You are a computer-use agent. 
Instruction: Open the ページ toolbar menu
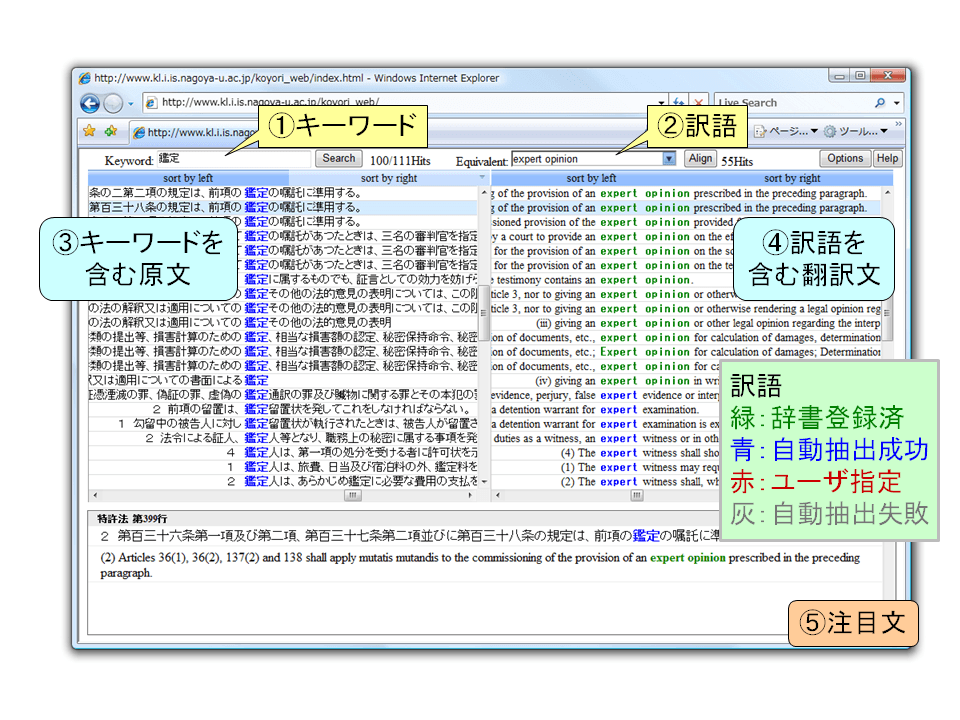787,131
